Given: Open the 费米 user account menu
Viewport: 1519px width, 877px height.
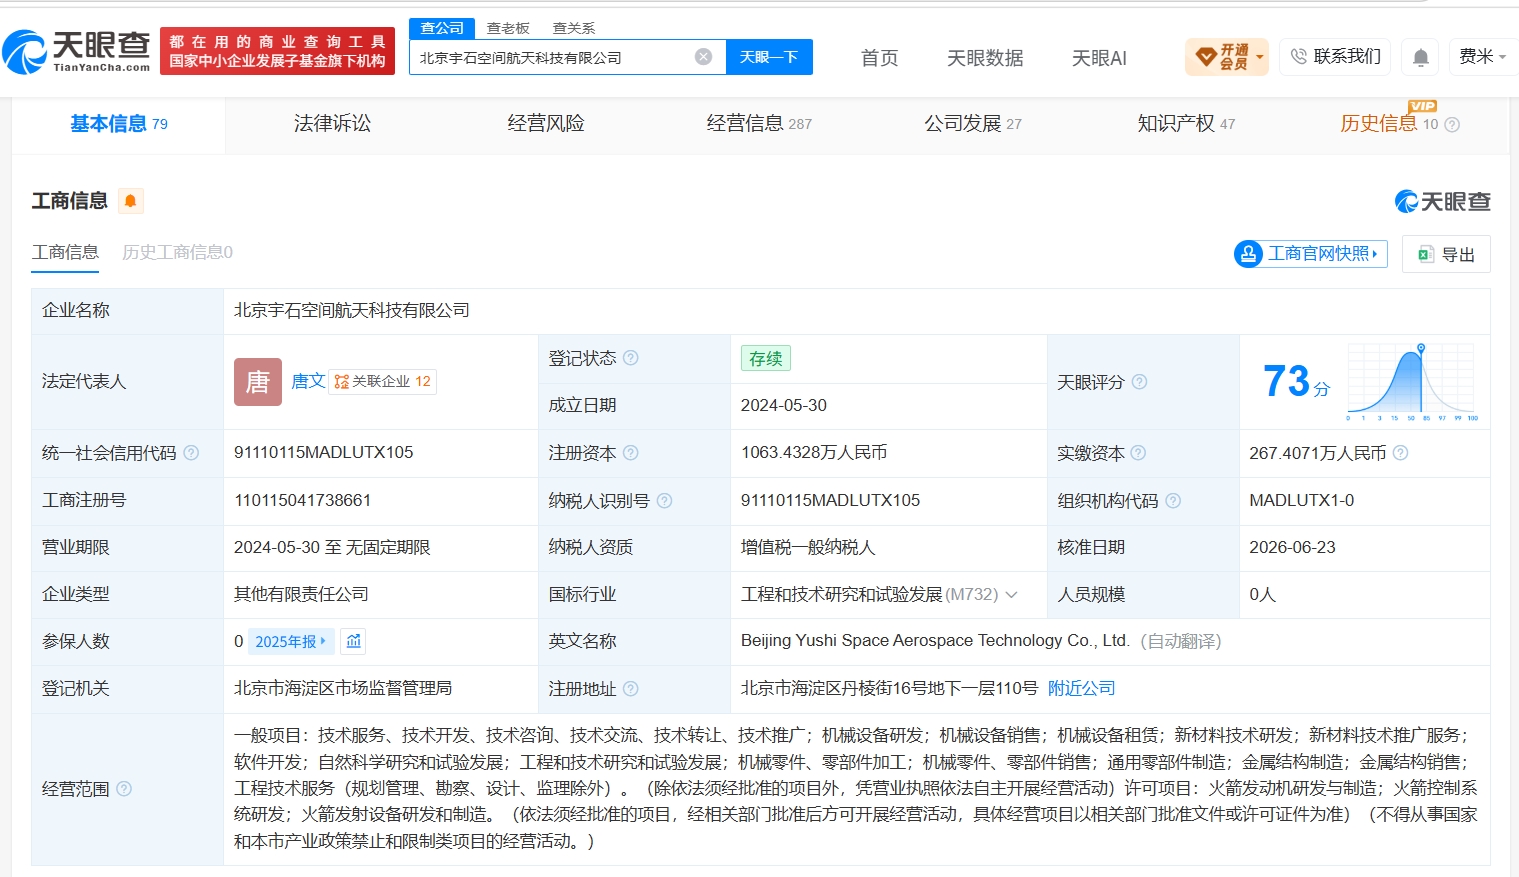Looking at the screenshot, I should coord(1482,57).
